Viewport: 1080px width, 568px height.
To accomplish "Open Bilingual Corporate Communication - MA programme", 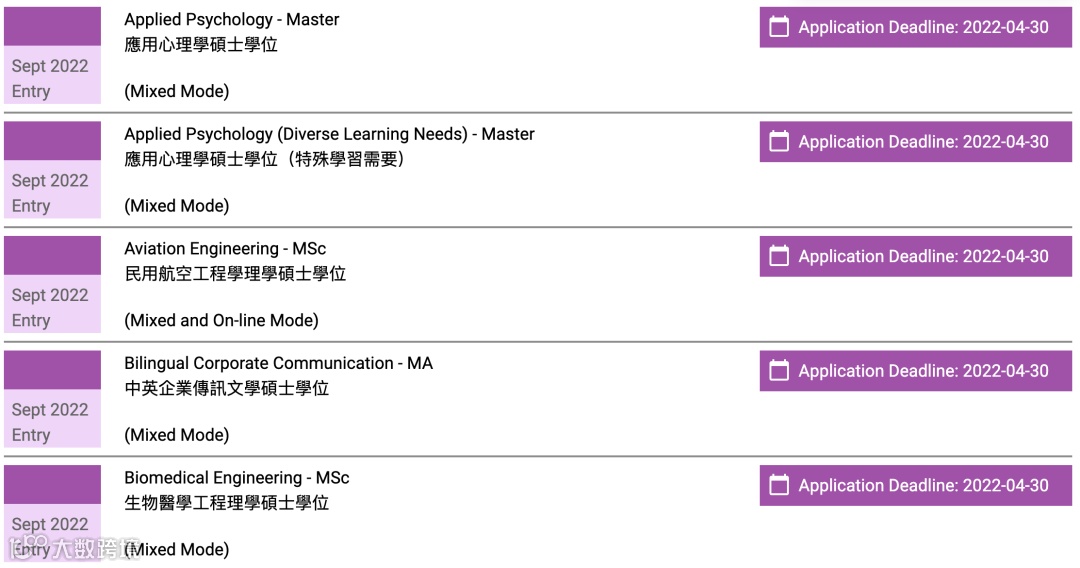I will pyautogui.click(x=278, y=363).
